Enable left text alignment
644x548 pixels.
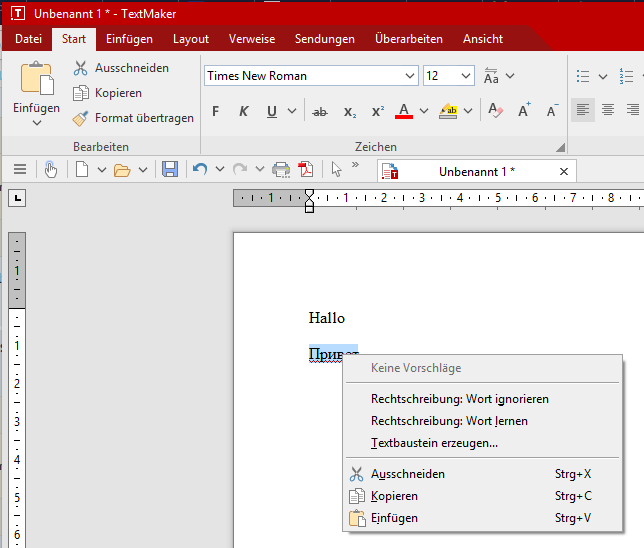[x=583, y=110]
